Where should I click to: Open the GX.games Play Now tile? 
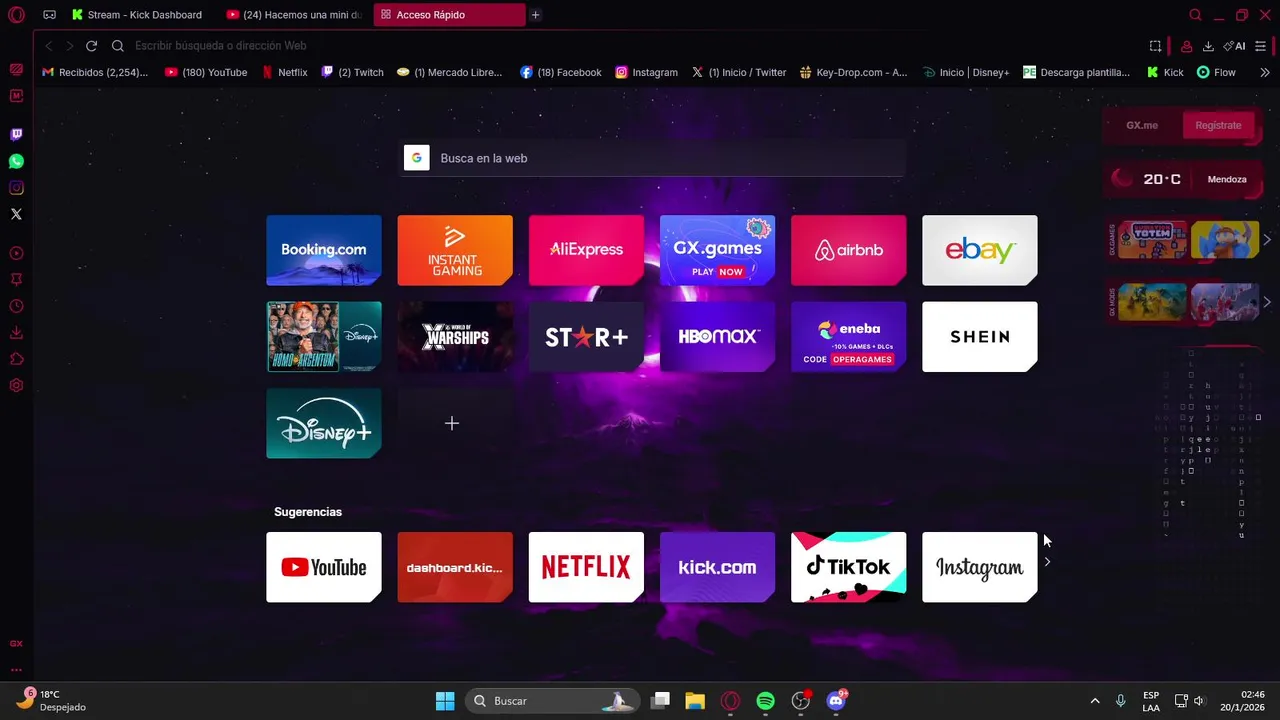717,250
